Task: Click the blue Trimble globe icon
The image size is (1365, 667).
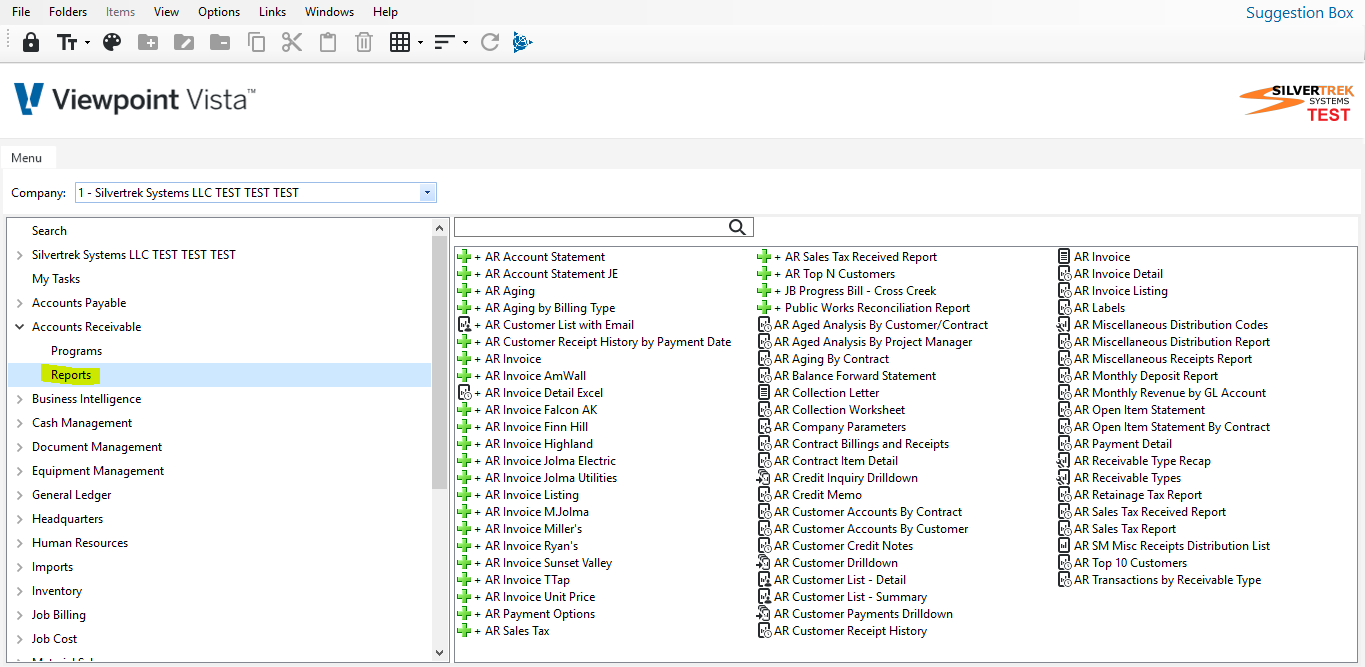Action: click(522, 42)
